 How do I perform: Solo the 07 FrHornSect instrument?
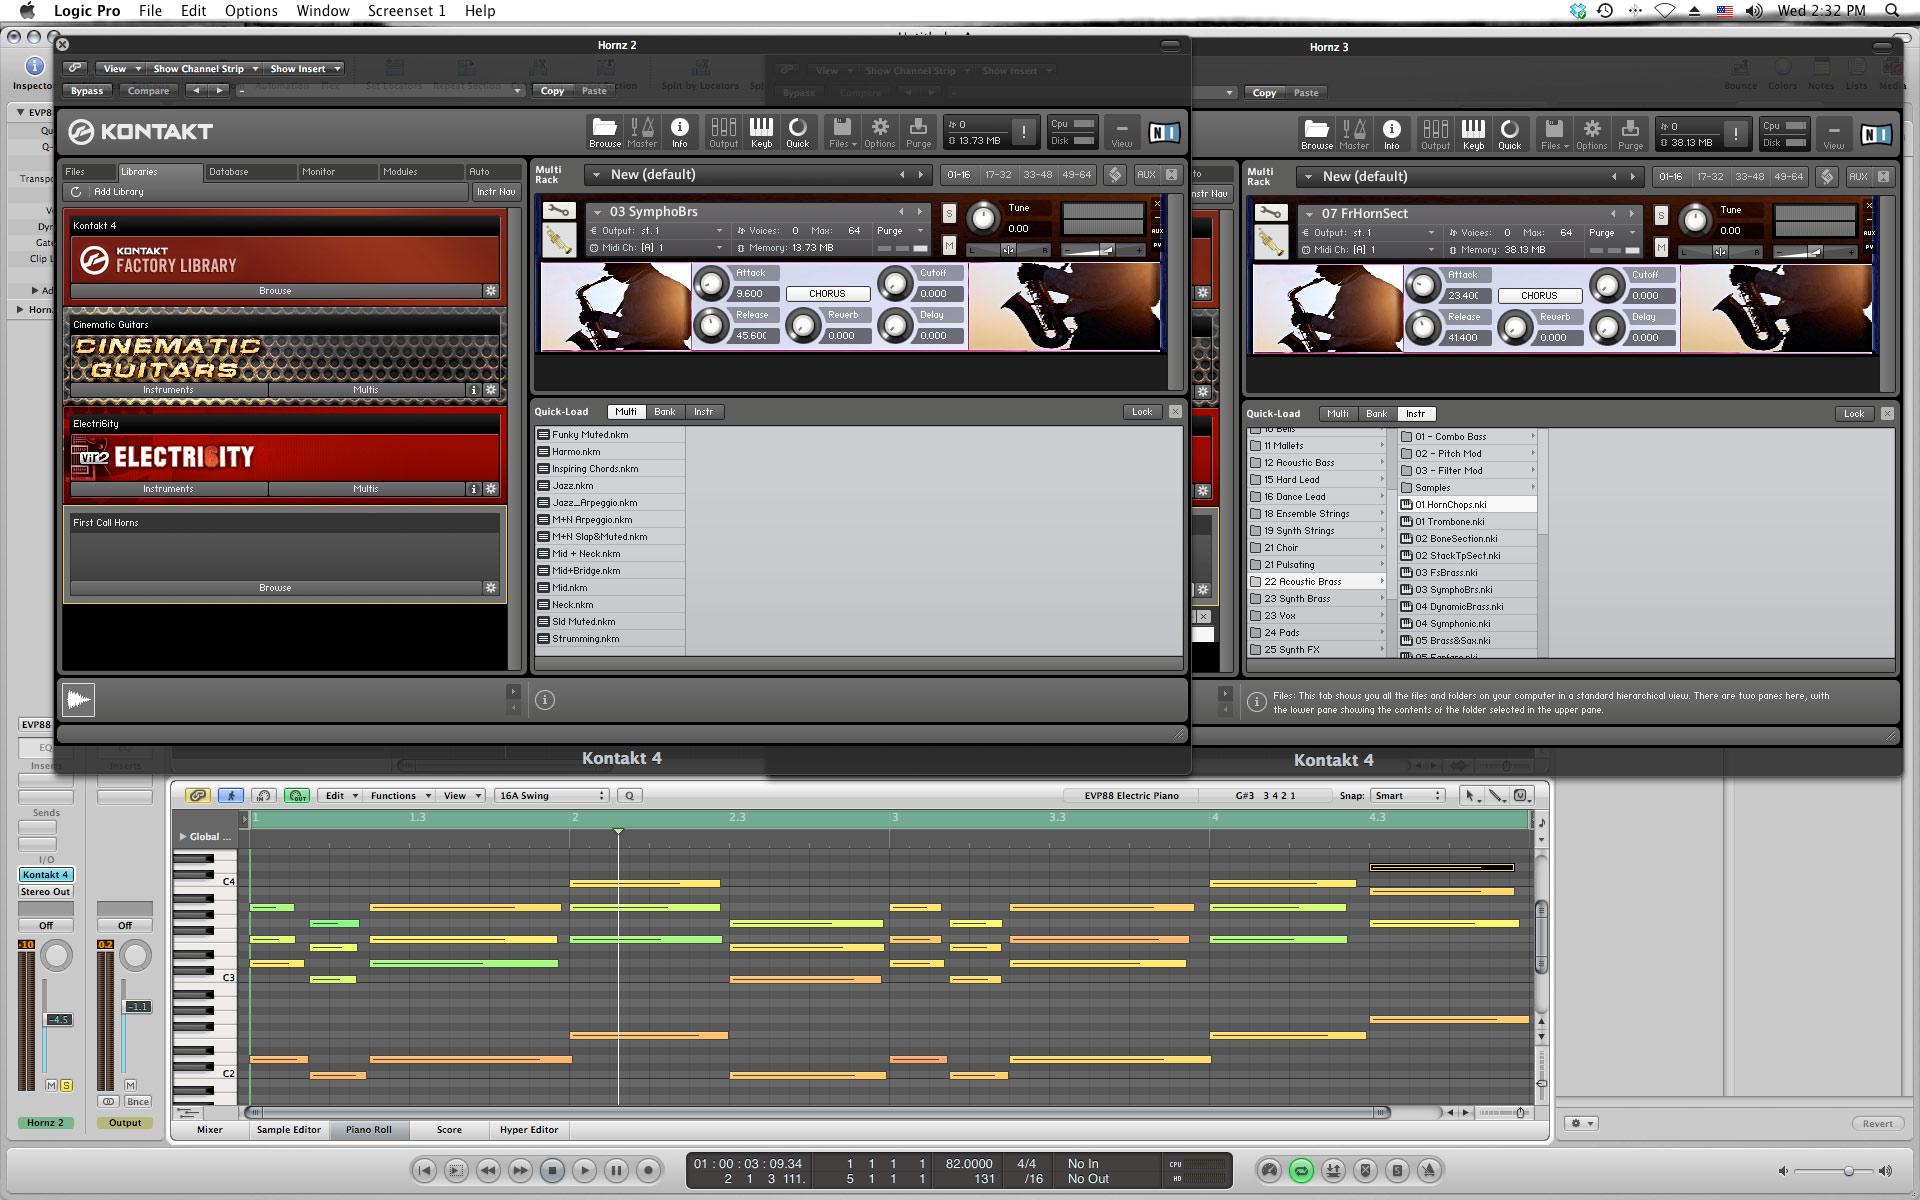click(1661, 216)
